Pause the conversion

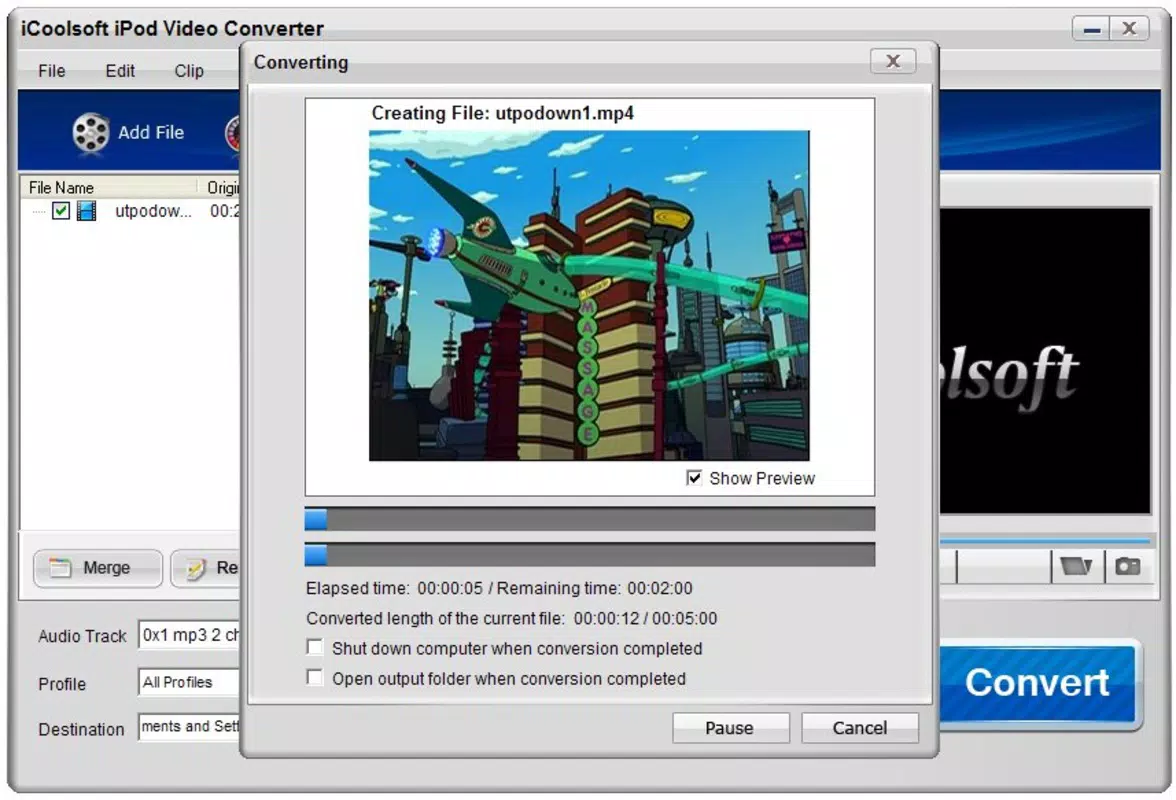pos(730,727)
